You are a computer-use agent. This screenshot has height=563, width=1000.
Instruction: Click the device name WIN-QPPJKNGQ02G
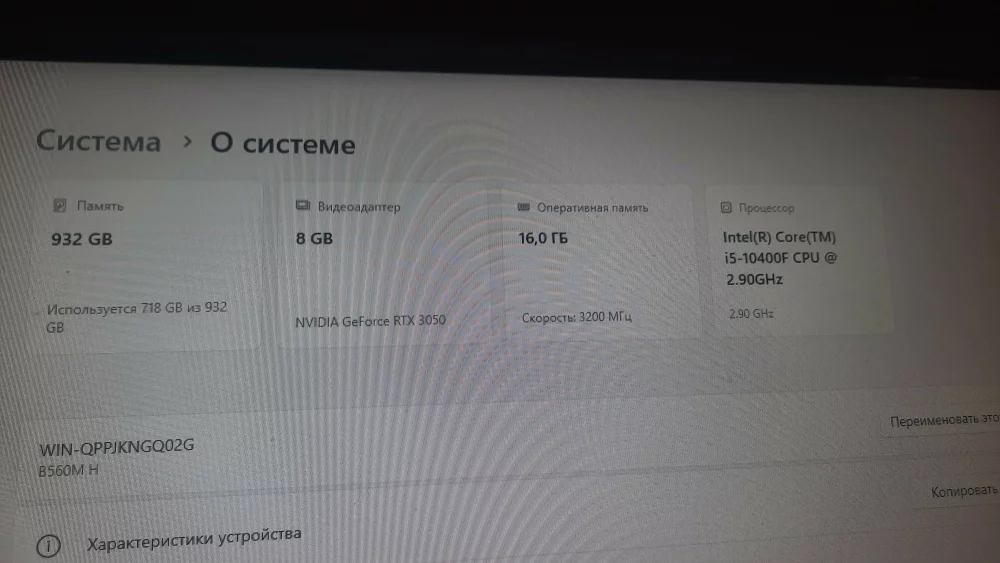pos(117,447)
